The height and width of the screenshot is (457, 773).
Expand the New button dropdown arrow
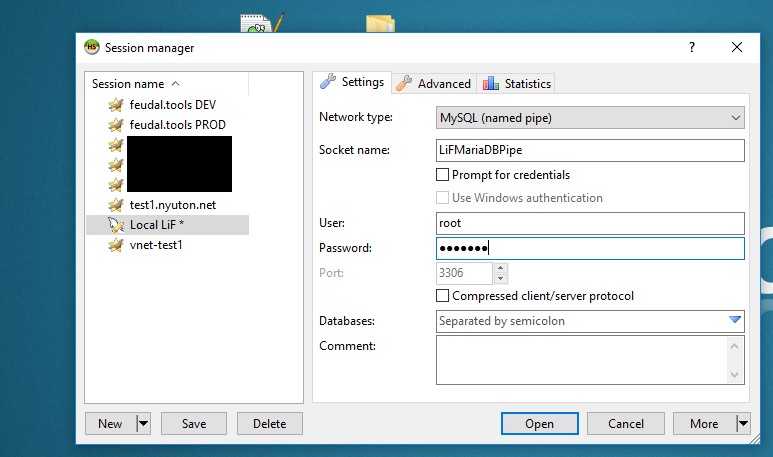click(x=143, y=424)
